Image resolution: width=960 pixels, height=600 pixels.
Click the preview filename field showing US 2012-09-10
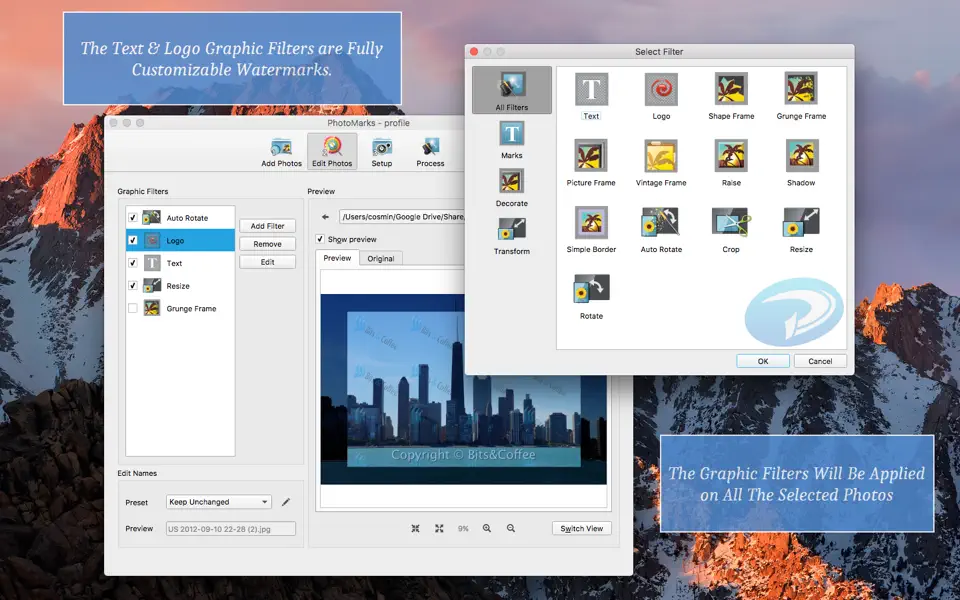coord(231,527)
